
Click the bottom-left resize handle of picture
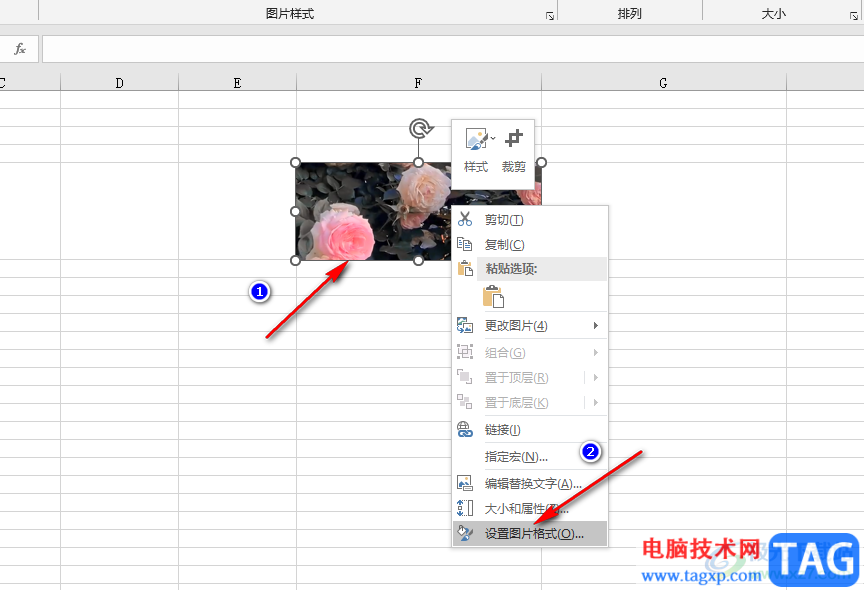295,261
